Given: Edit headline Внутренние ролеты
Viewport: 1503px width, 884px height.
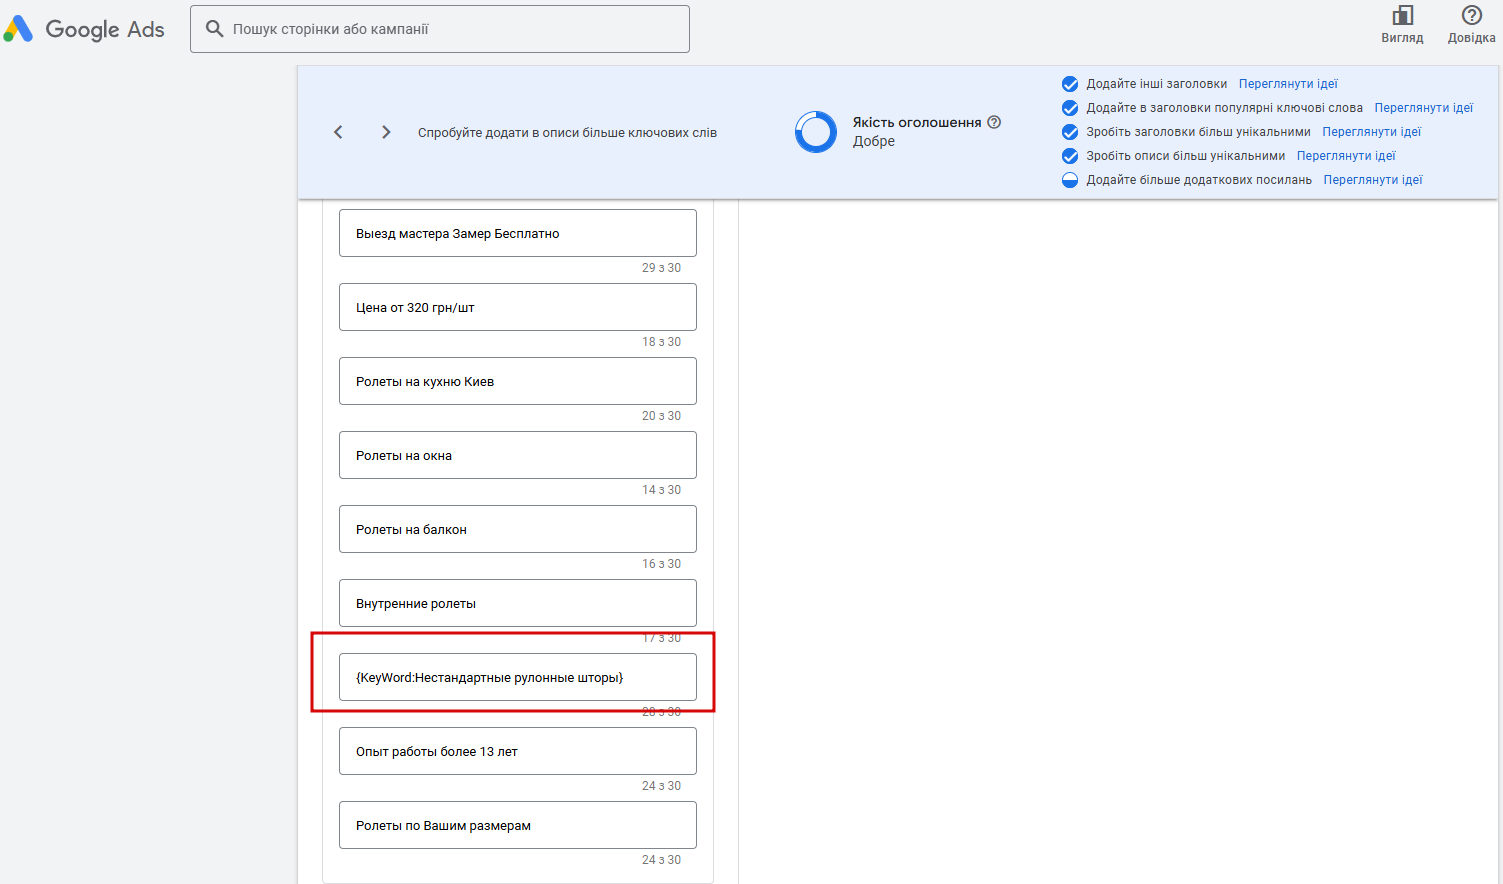Looking at the screenshot, I should [x=518, y=603].
